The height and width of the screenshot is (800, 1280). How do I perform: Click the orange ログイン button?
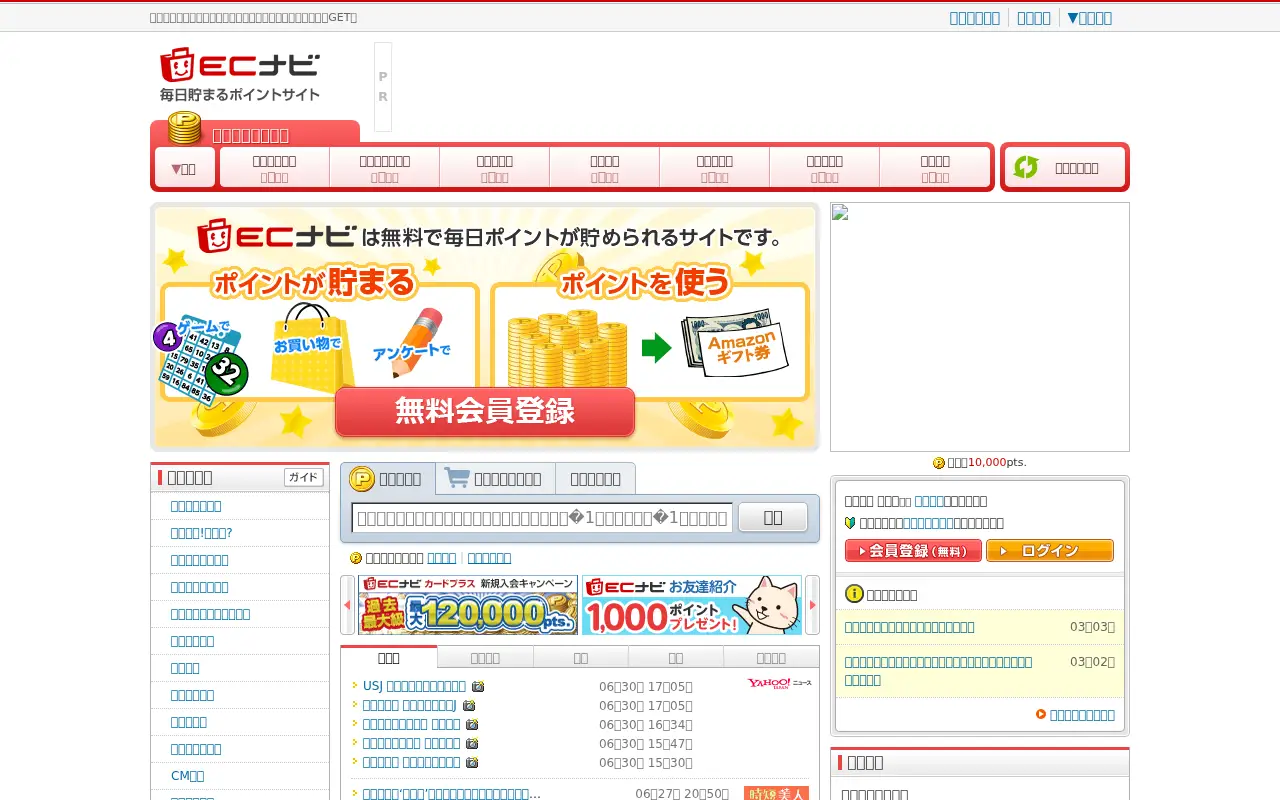coord(1050,551)
